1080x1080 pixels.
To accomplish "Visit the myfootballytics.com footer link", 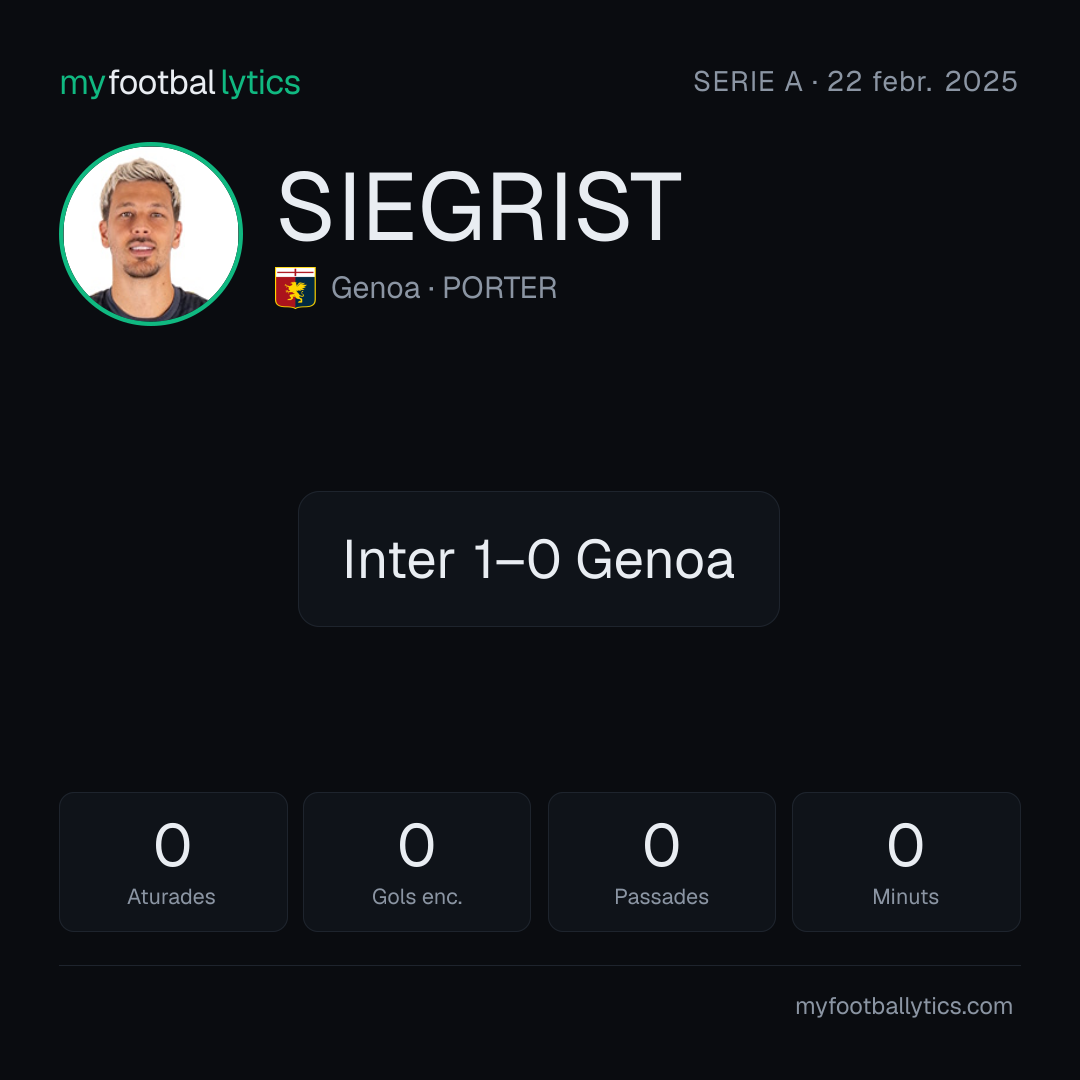I will pos(904,1006).
